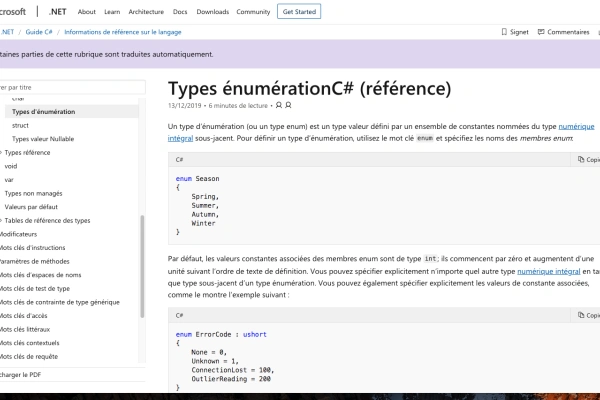Image resolution: width=600 pixels, height=400 pixels.
Task: Open the Architecture menu item
Action: pyautogui.click(x=146, y=12)
